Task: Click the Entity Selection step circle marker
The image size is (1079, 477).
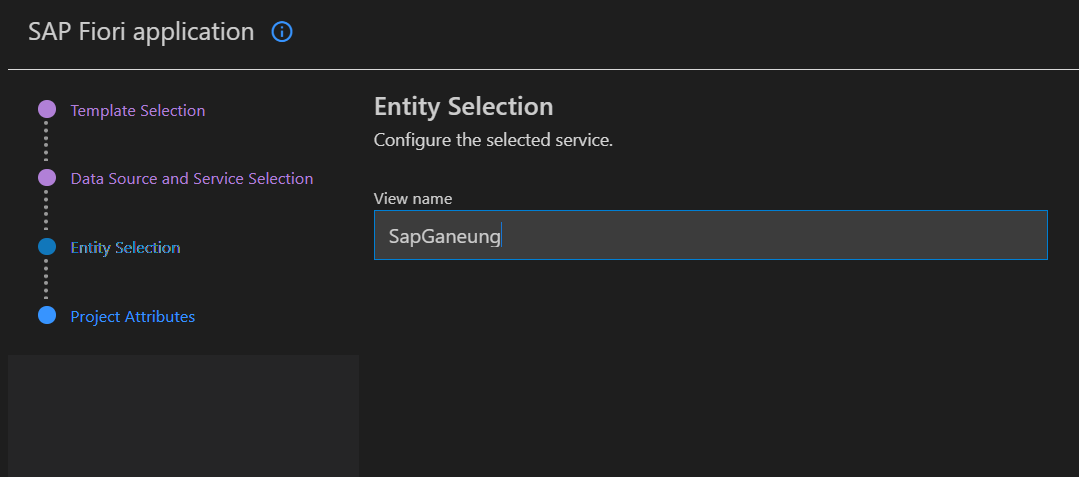Action: (x=47, y=246)
